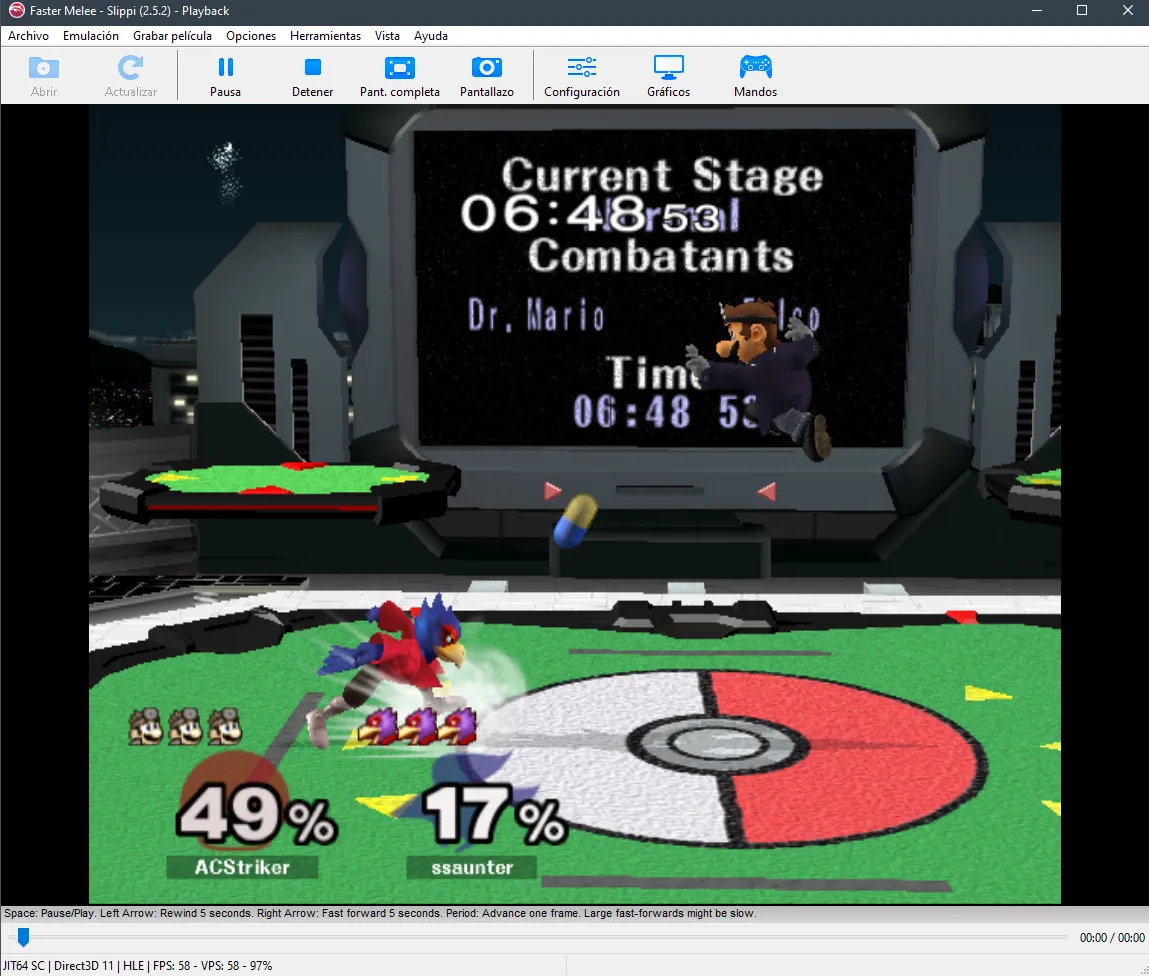Click the Slippi logo in the title bar
The image size is (1149, 976).
15,10
